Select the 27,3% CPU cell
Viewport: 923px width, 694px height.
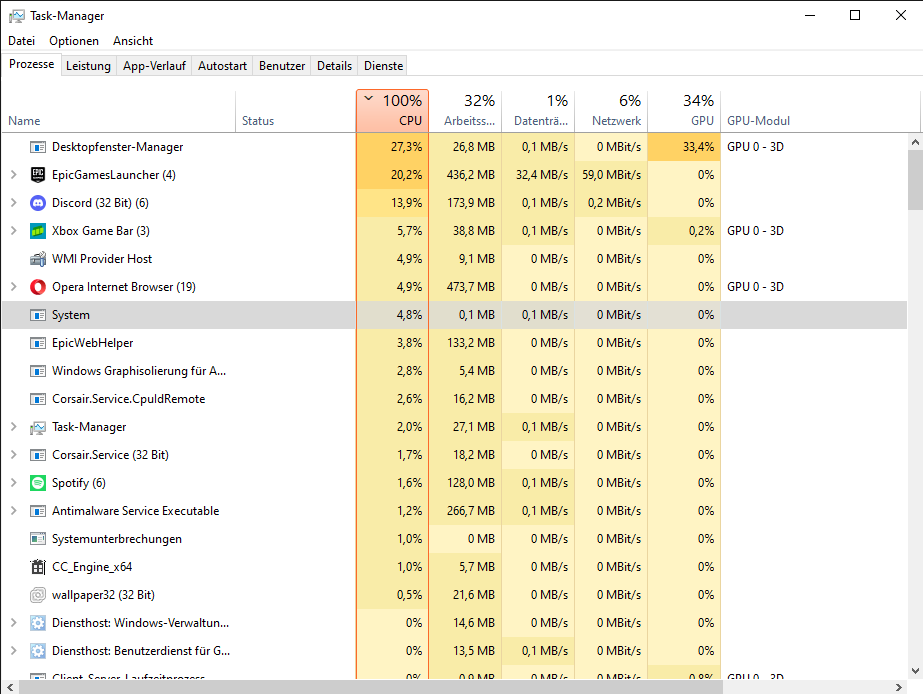392,147
